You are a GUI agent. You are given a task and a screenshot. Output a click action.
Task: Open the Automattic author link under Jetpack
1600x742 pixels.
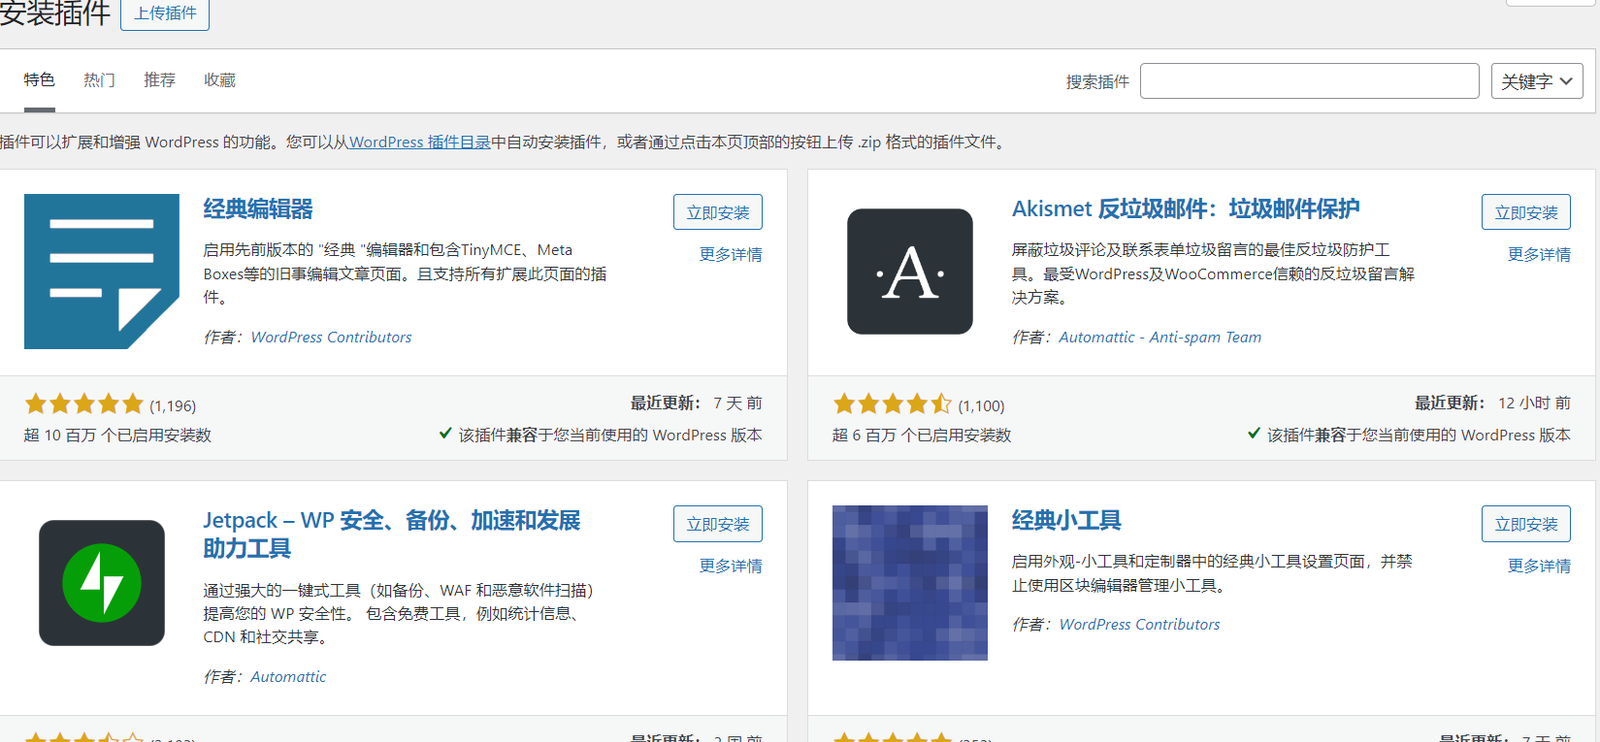[288, 677]
